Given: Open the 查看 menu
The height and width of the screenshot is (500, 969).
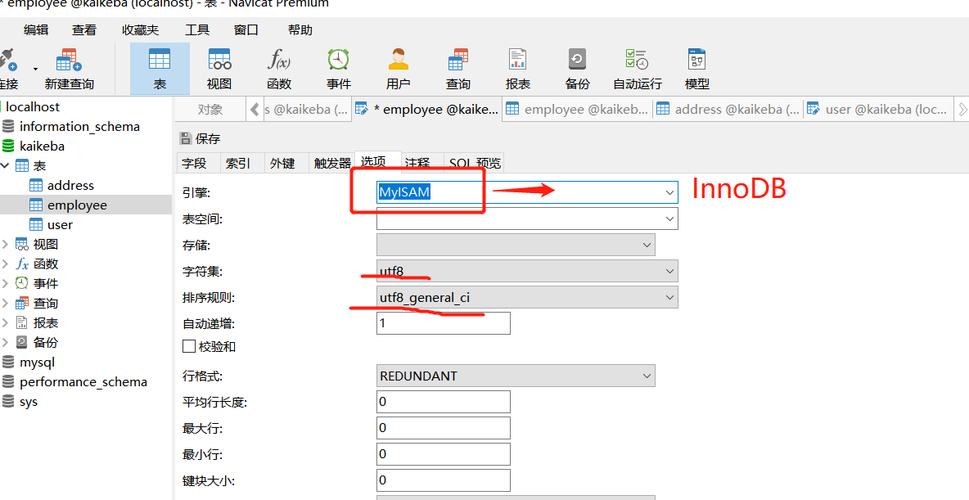Looking at the screenshot, I should coord(84,30).
